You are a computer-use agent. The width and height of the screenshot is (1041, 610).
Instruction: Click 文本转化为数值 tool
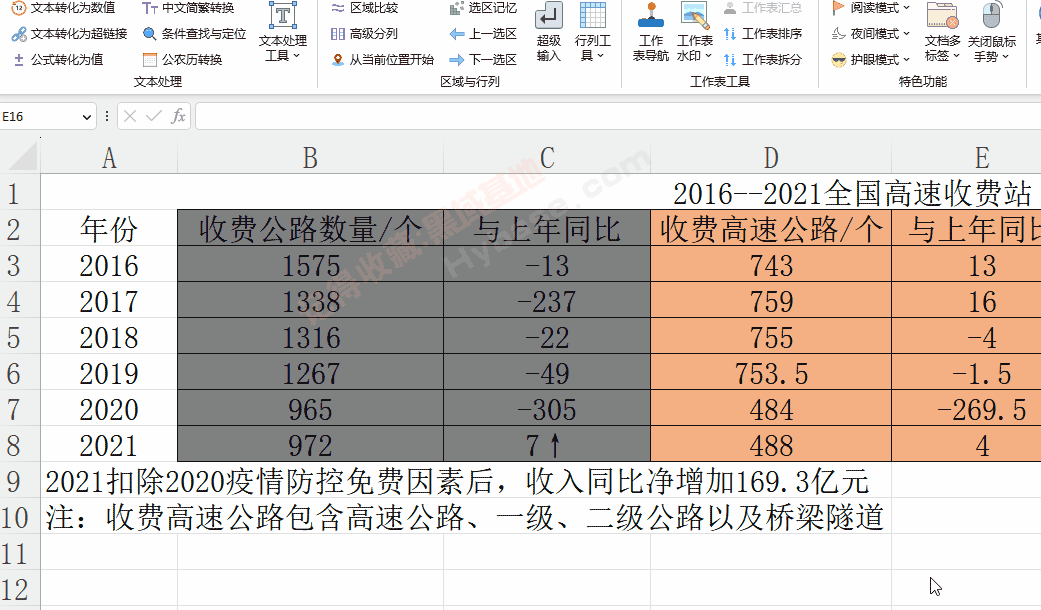tap(64, 8)
